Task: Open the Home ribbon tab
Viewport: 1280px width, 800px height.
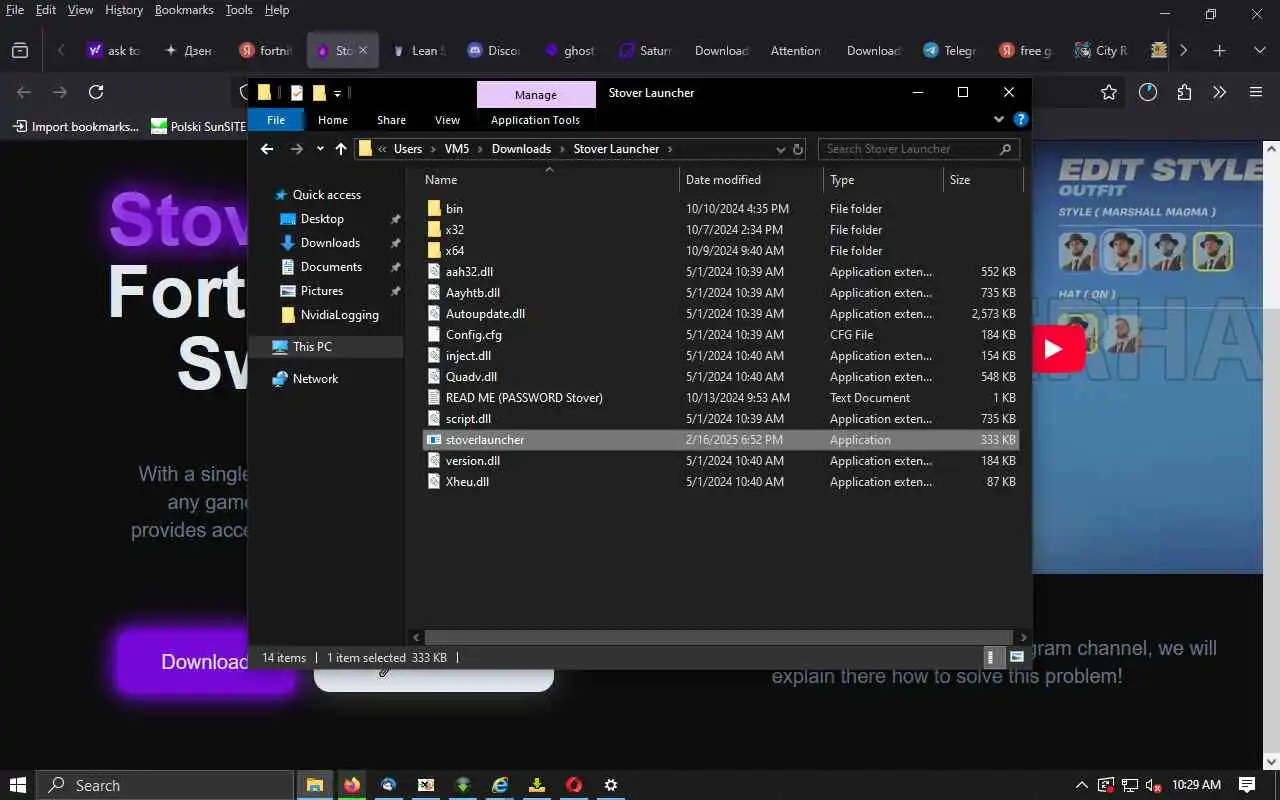Action: 333,120
